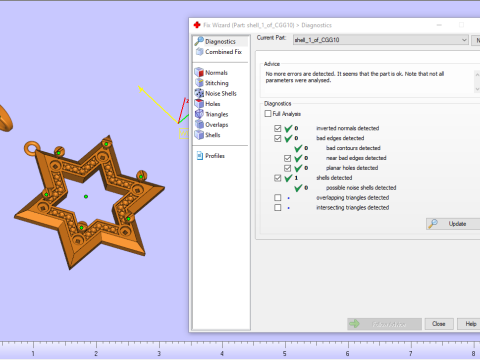Click the Help button
This screenshot has height=360, width=480.
coord(469,324)
